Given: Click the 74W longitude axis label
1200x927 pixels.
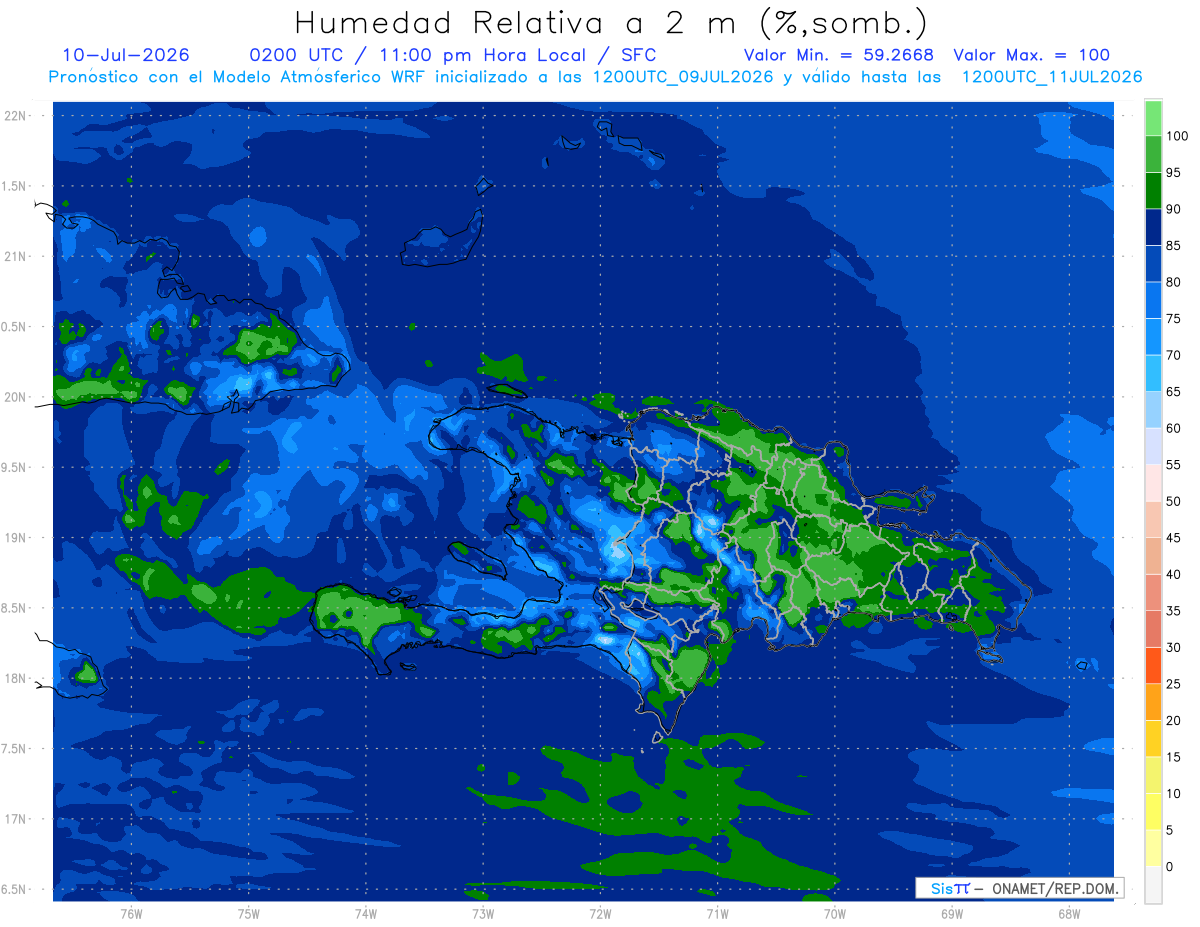Looking at the screenshot, I should coord(366,913).
